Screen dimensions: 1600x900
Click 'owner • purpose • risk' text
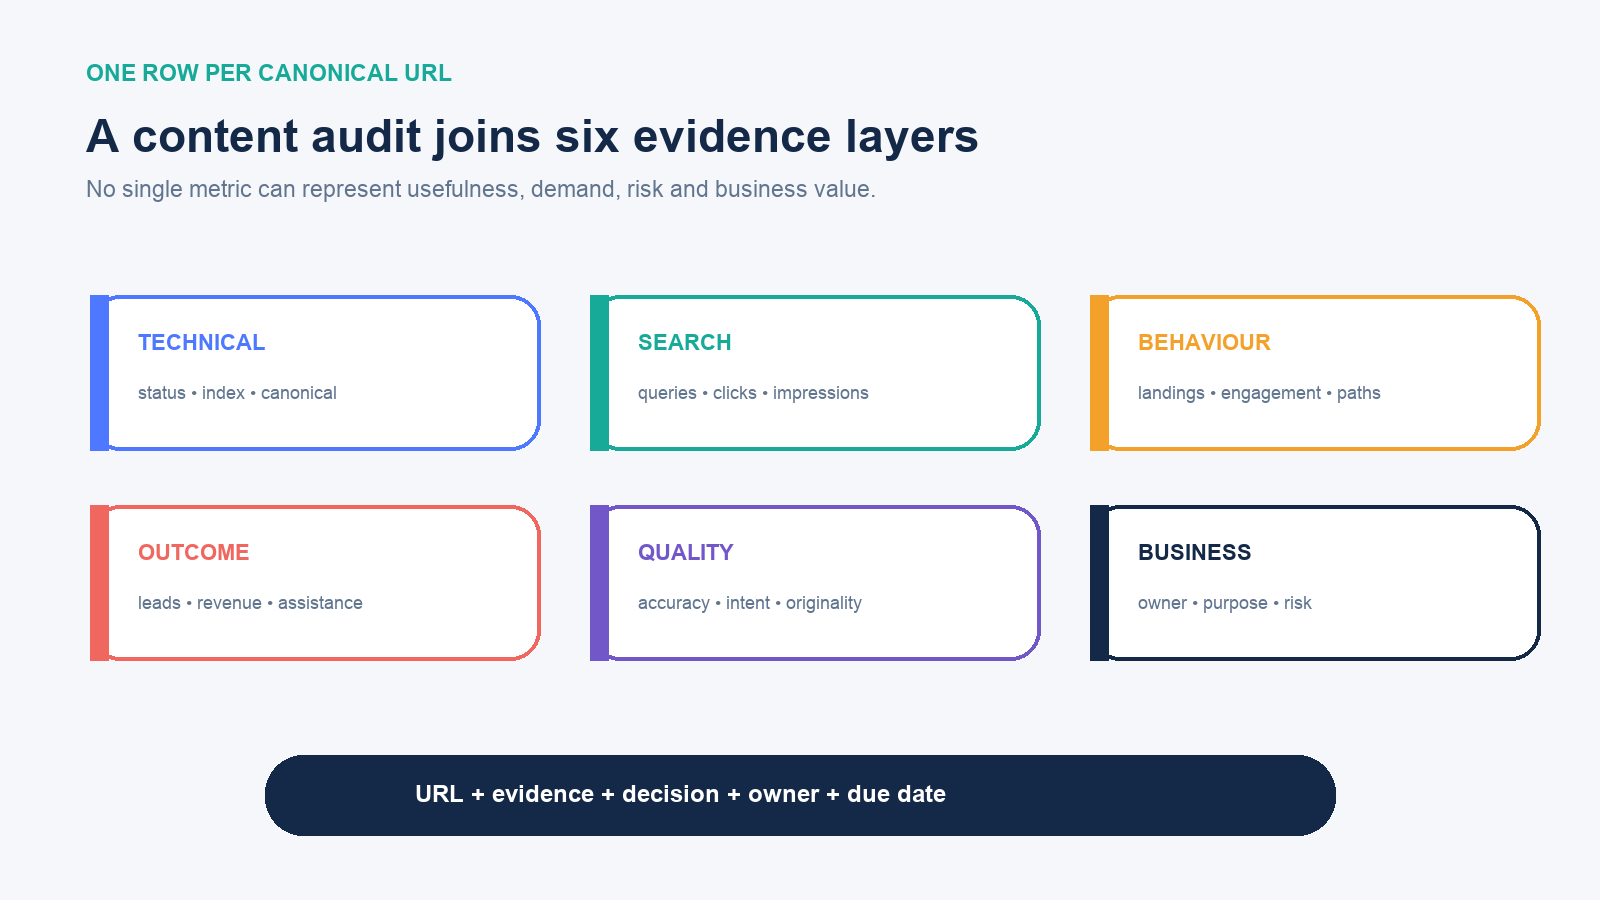click(x=1225, y=603)
